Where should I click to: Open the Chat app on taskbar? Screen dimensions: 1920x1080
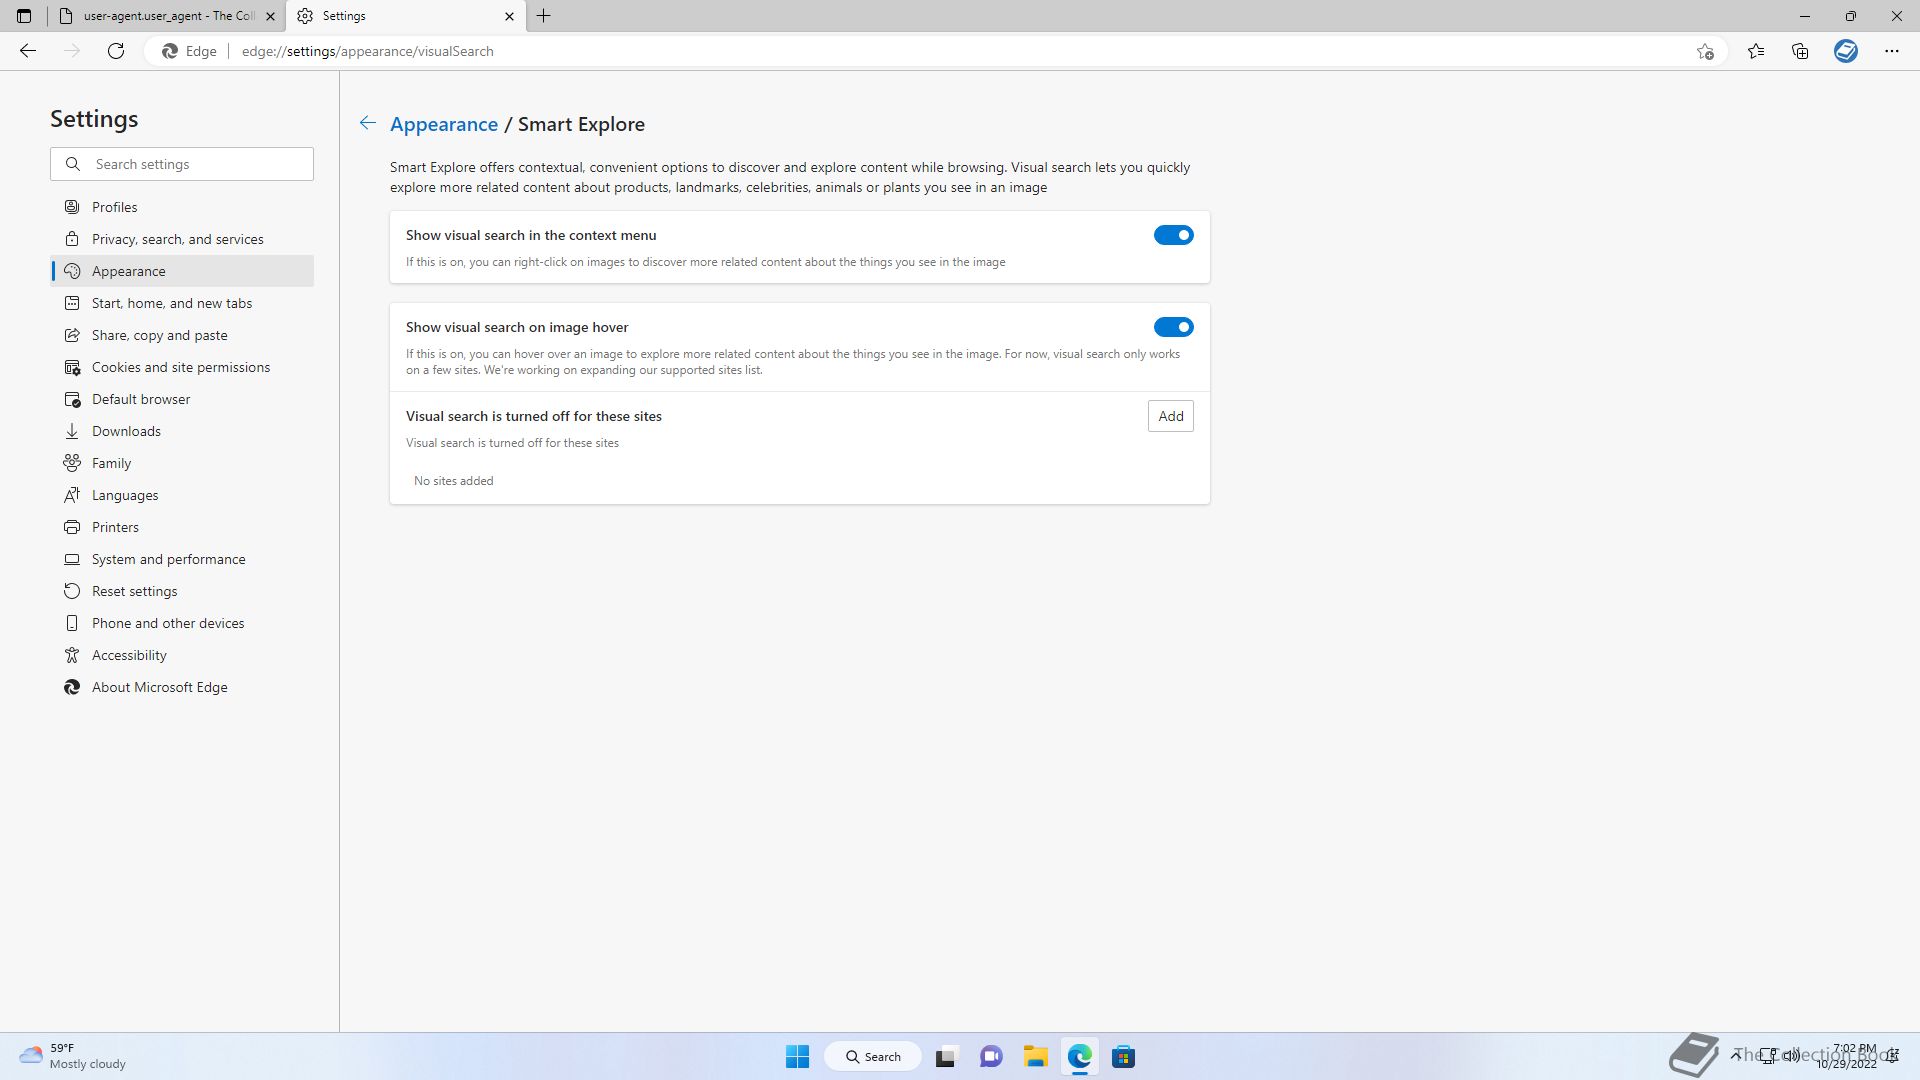click(x=991, y=1056)
